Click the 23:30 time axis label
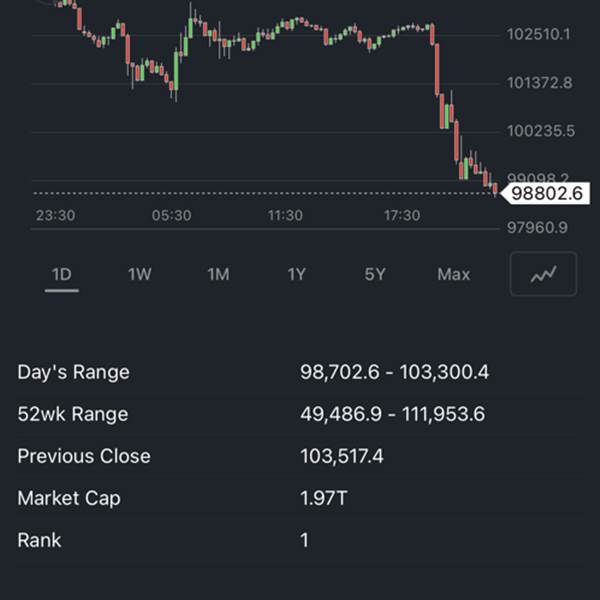This screenshot has width=600, height=600. [55, 215]
